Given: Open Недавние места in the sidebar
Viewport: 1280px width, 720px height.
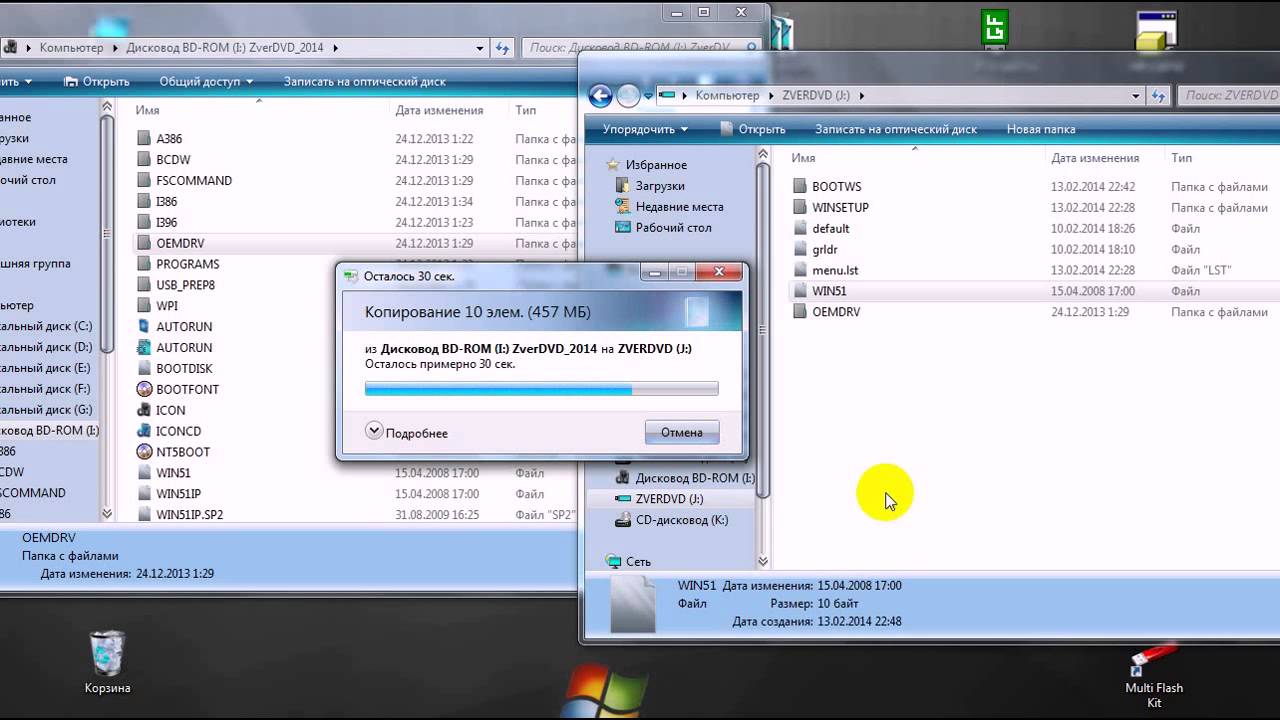Looking at the screenshot, I should tap(679, 207).
